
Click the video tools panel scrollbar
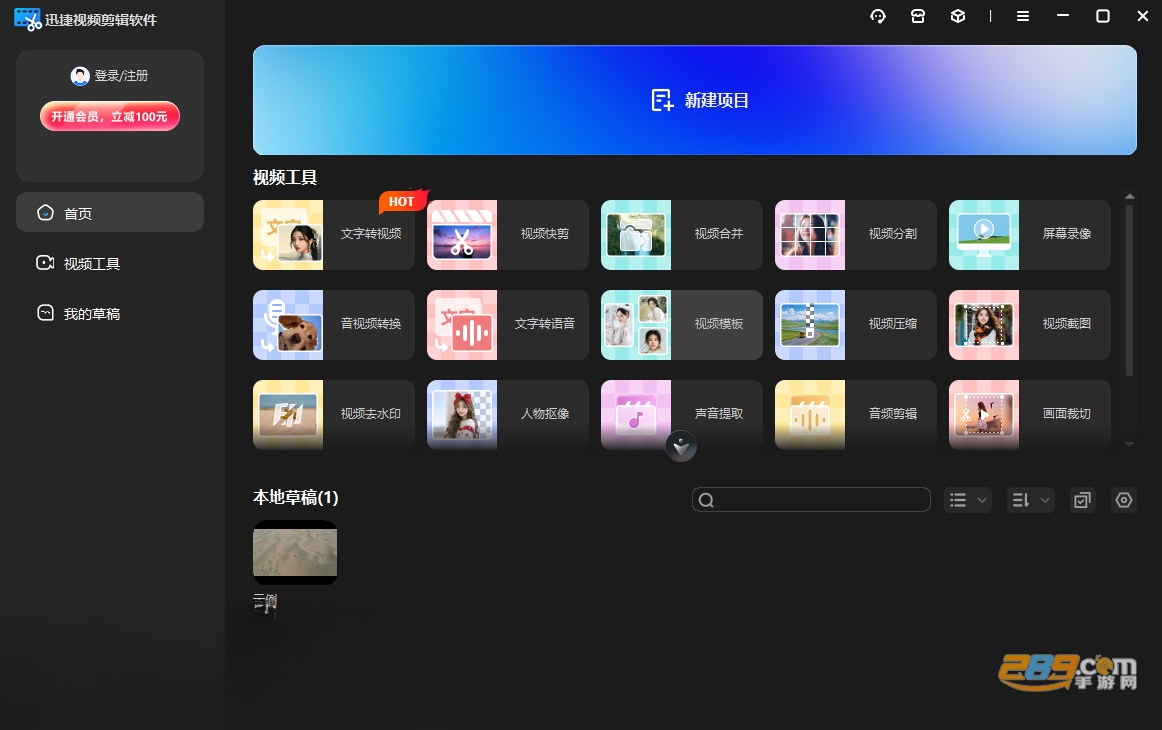coord(1129,290)
